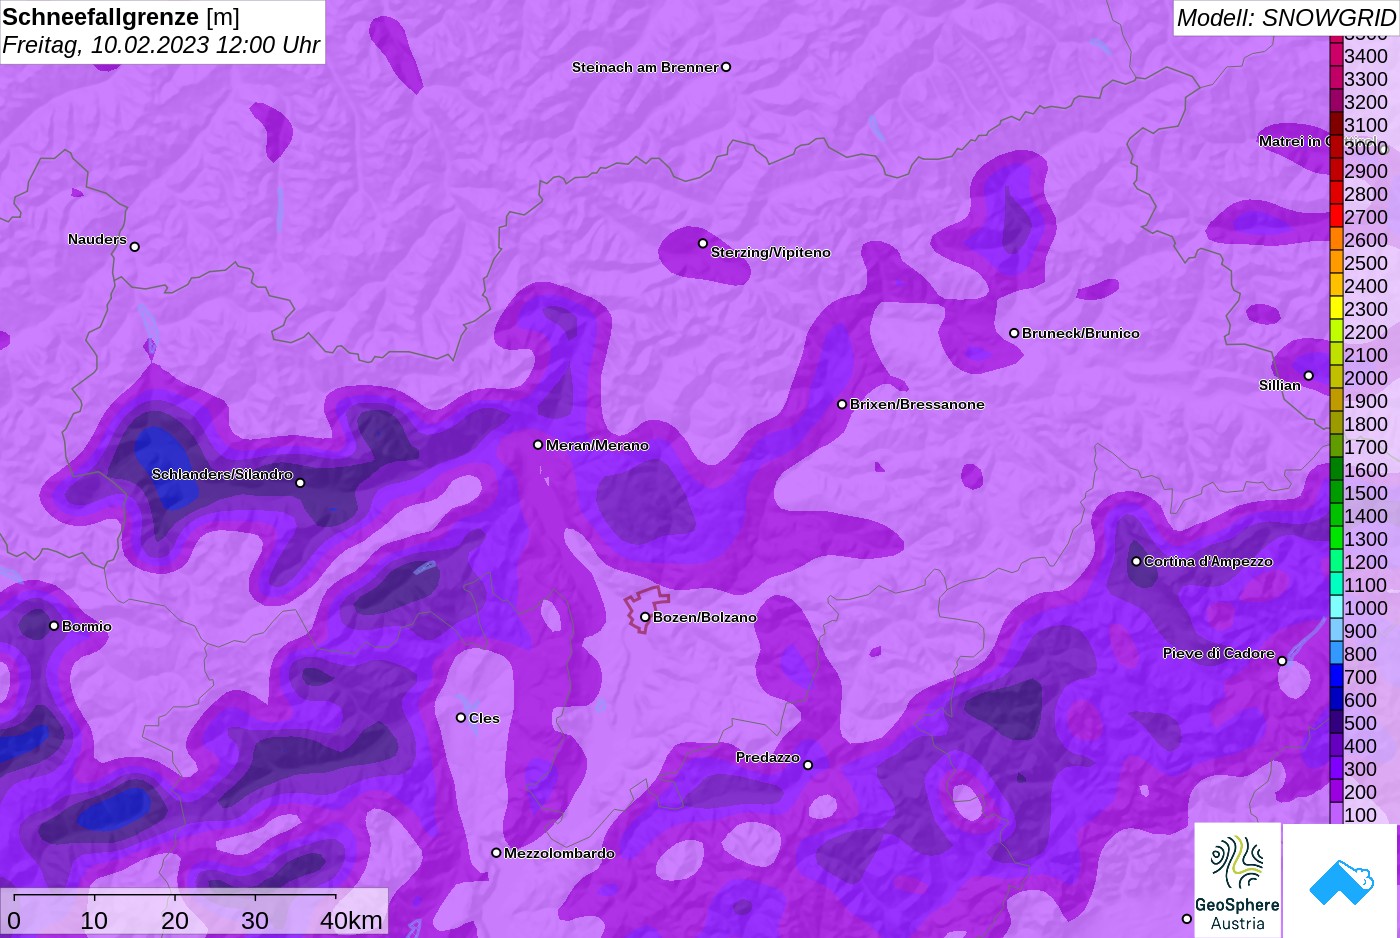Image resolution: width=1400 pixels, height=938 pixels.
Task: Click the Predazzo town label
Action: point(768,757)
